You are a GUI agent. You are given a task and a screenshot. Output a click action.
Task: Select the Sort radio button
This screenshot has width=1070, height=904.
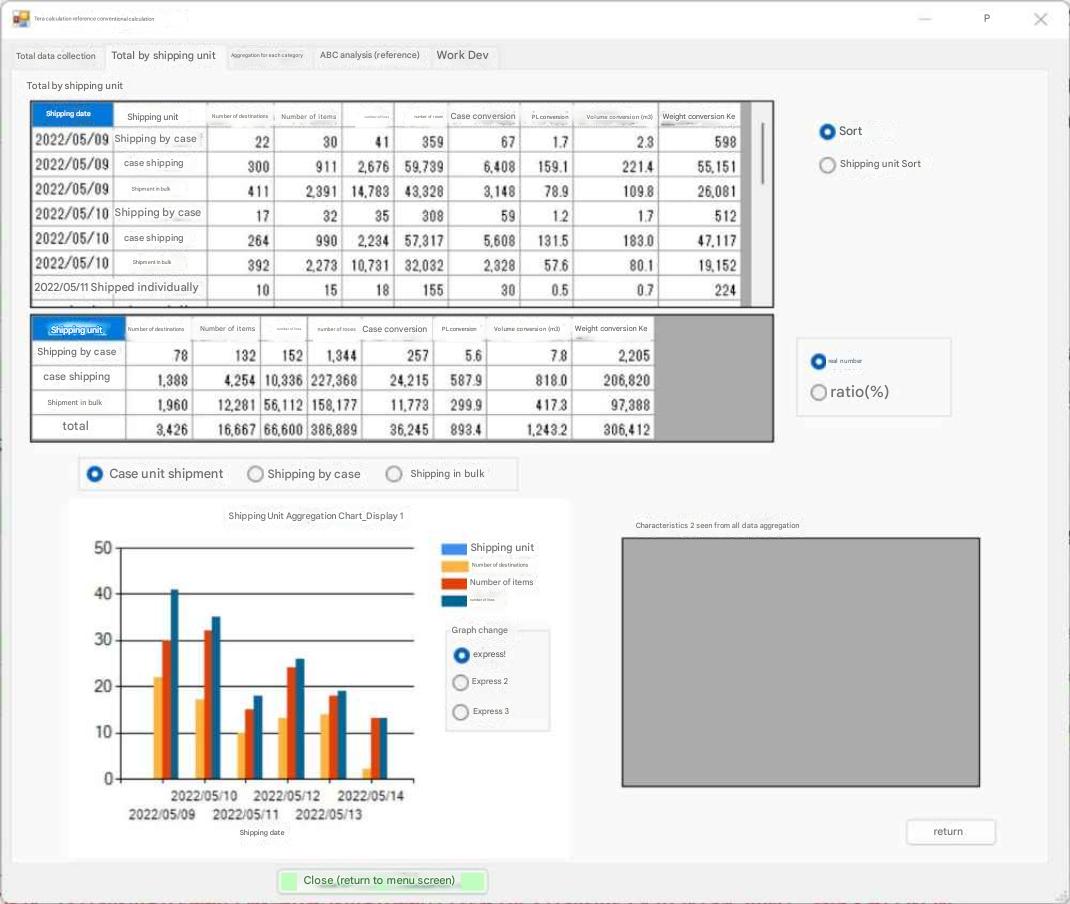pyautogui.click(x=827, y=132)
